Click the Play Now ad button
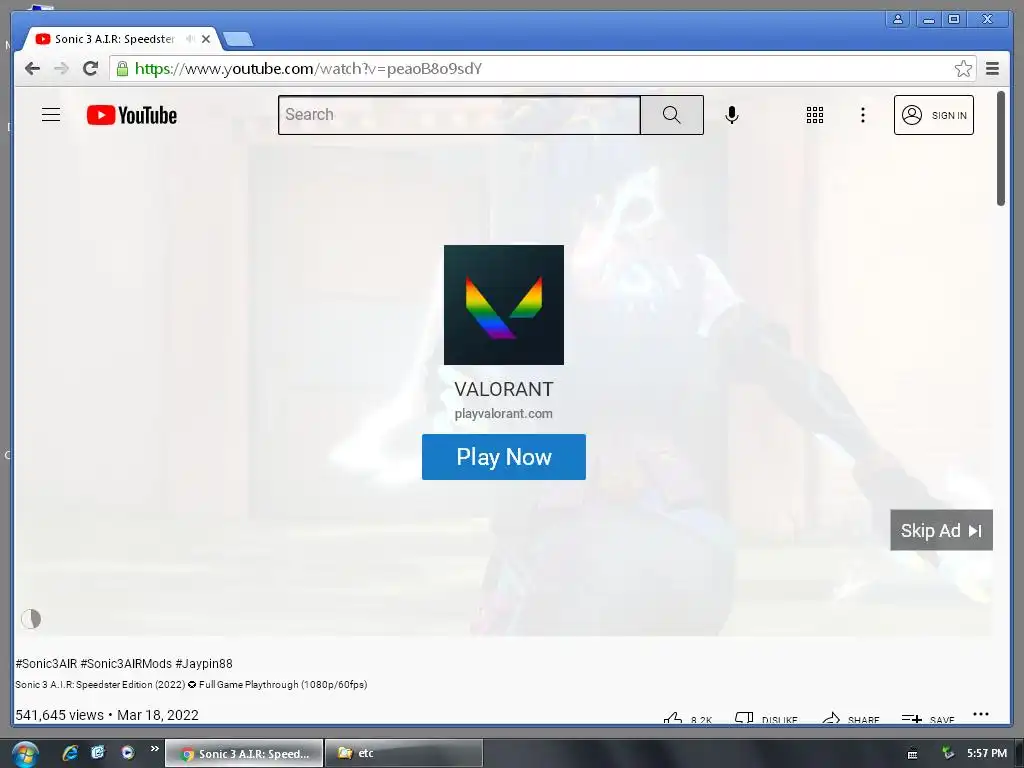This screenshot has width=1024, height=768. [504, 457]
